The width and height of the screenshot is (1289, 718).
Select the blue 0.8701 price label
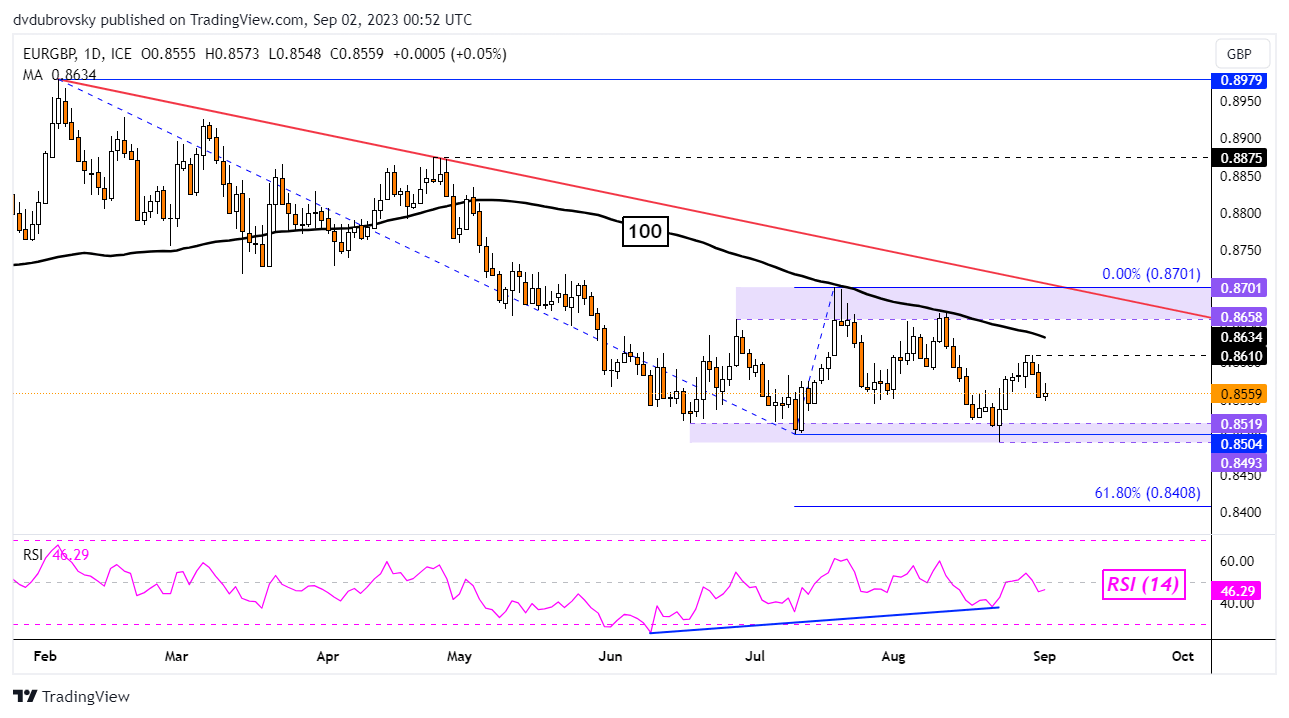1239,288
